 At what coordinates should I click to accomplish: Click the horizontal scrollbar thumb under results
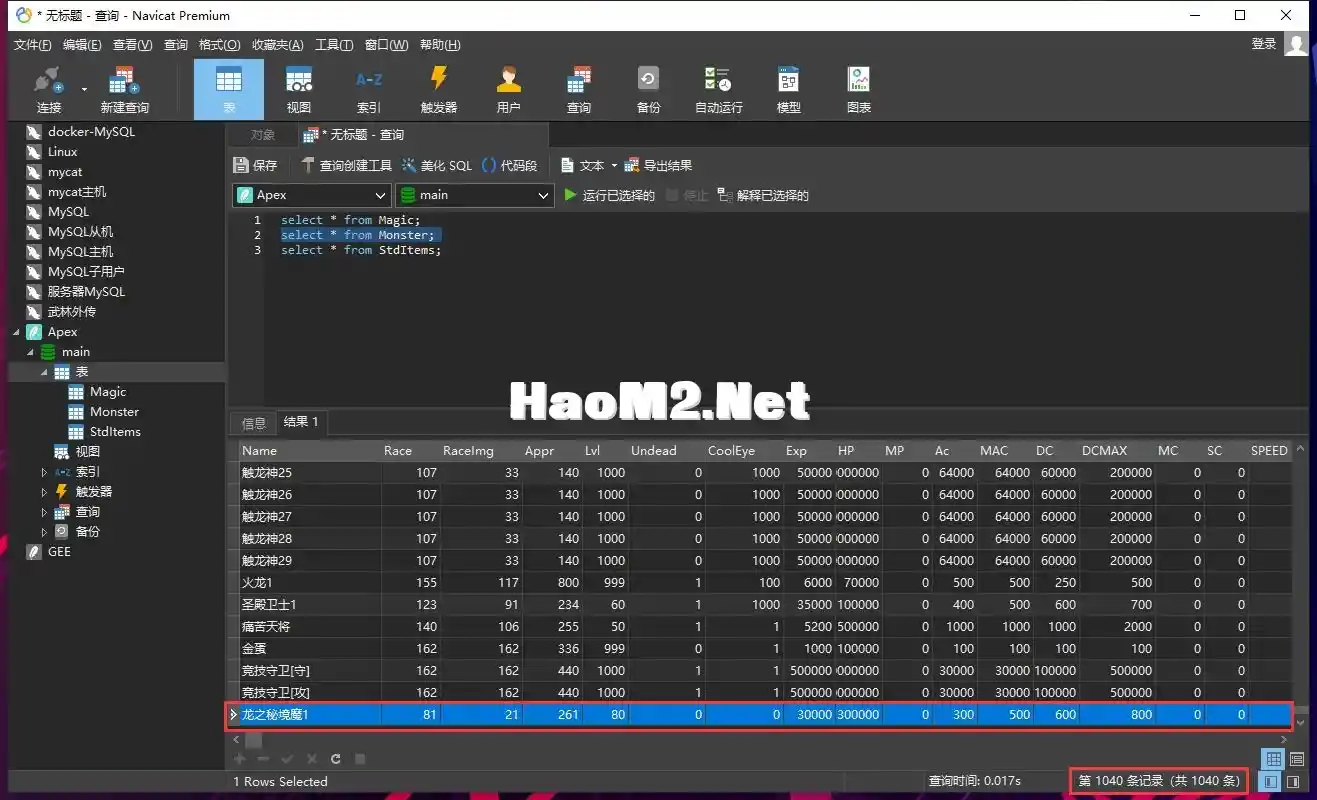(x=253, y=740)
